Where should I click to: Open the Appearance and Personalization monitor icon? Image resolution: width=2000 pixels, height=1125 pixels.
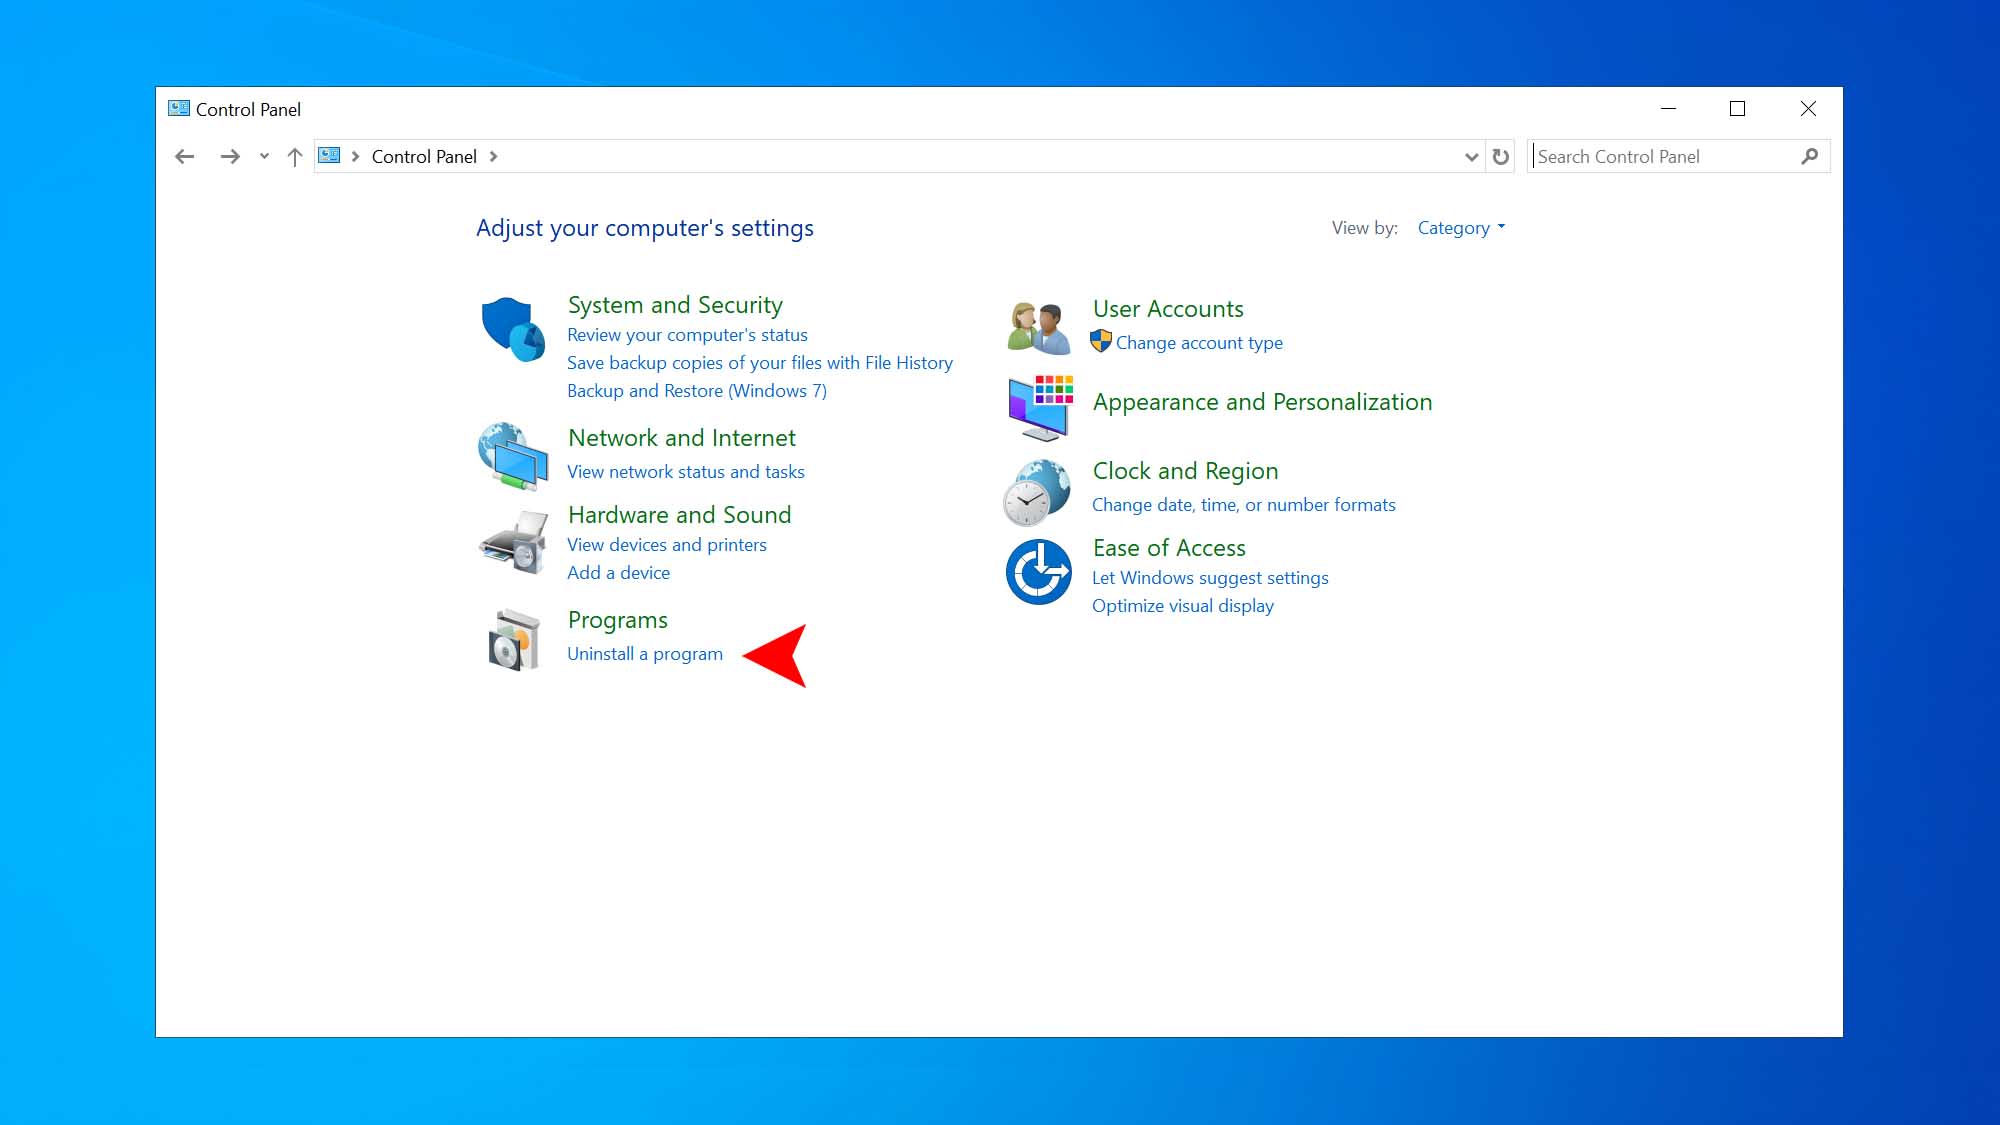(x=1040, y=408)
